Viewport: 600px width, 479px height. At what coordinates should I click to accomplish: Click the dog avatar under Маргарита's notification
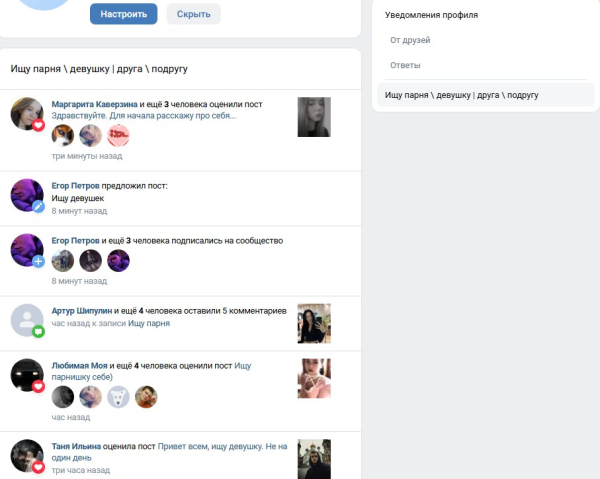pos(63,135)
